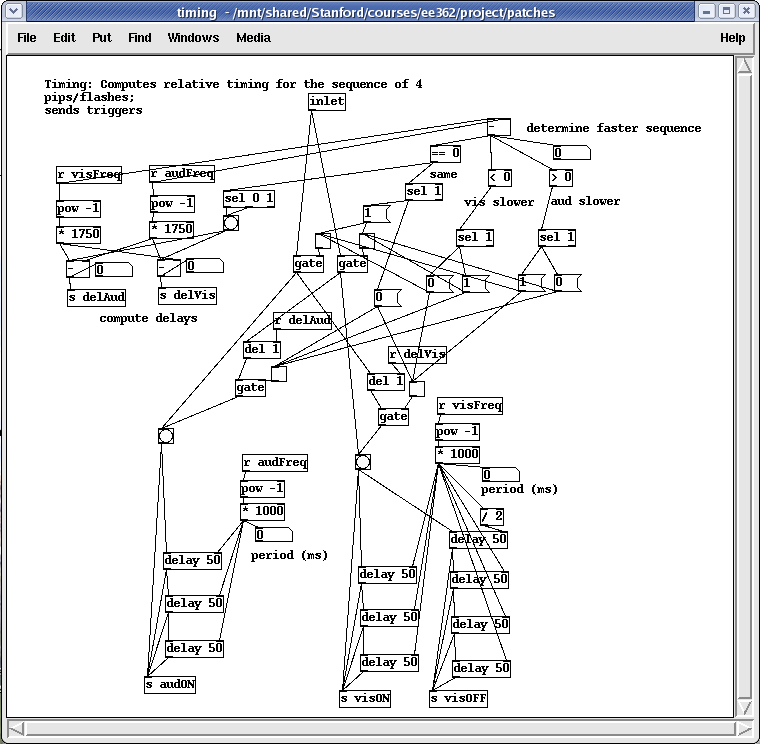
Task: Click the bang button below sel 0 1
Action: [x=231, y=224]
